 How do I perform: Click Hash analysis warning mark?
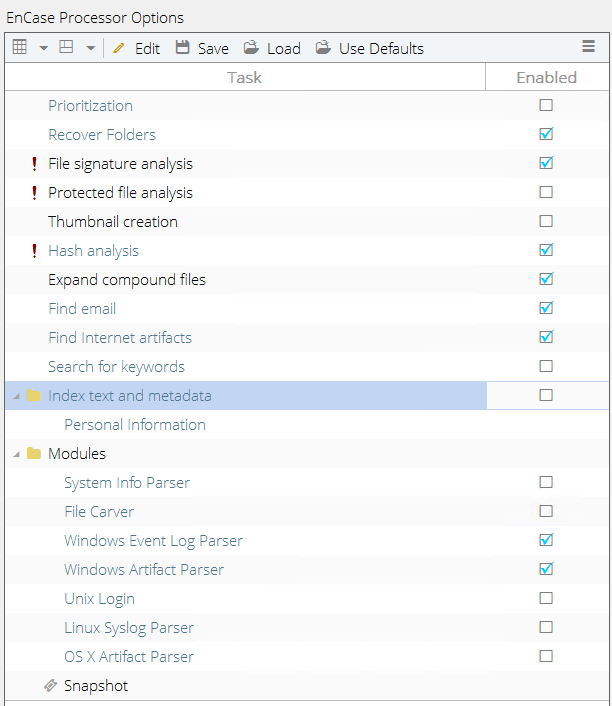coord(34,250)
